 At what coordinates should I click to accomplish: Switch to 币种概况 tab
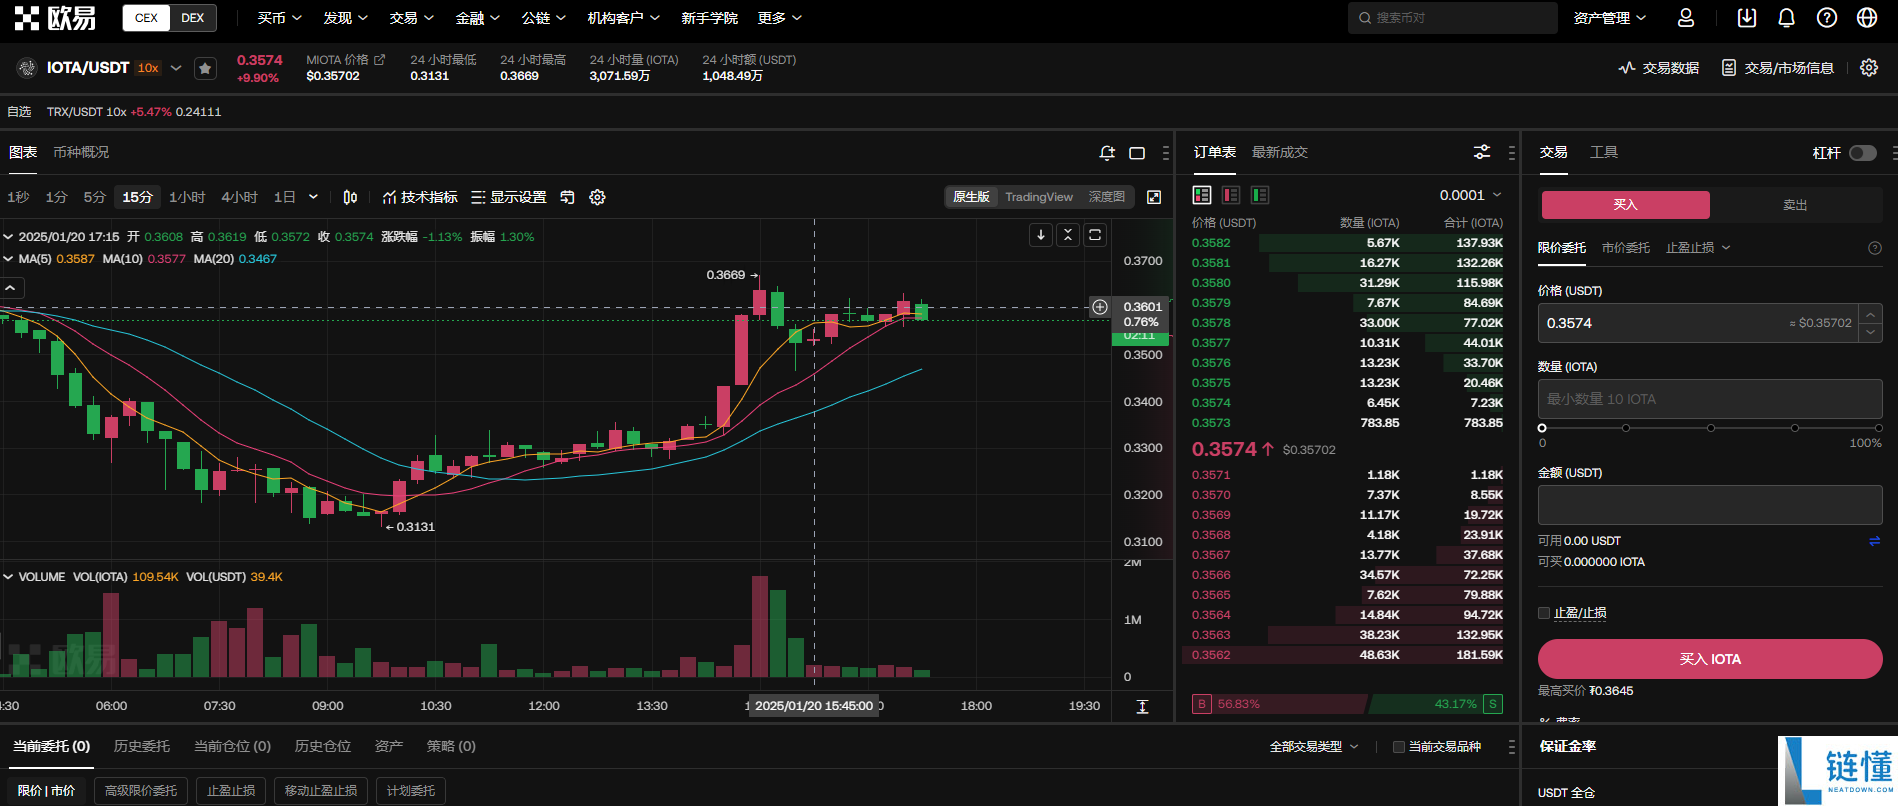(x=81, y=152)
